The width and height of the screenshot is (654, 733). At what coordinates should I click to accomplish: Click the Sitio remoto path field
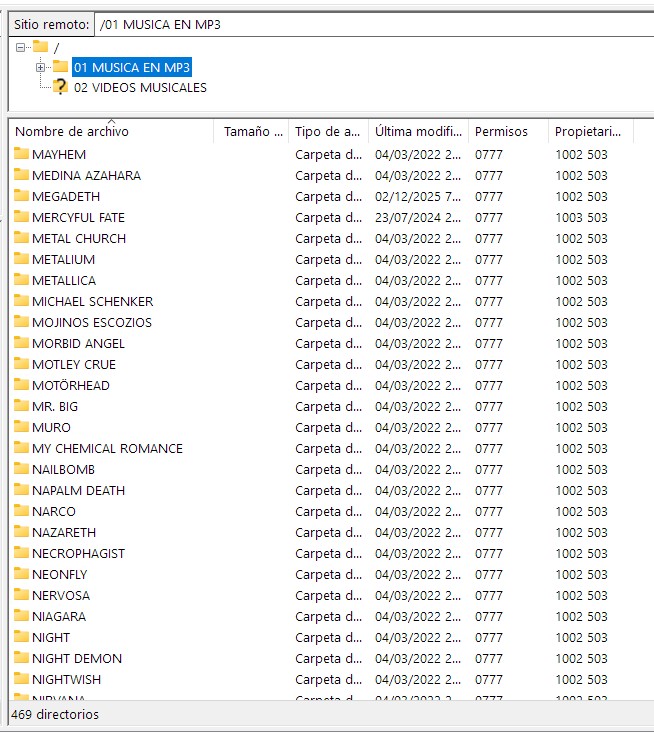[x=374, y=25]
